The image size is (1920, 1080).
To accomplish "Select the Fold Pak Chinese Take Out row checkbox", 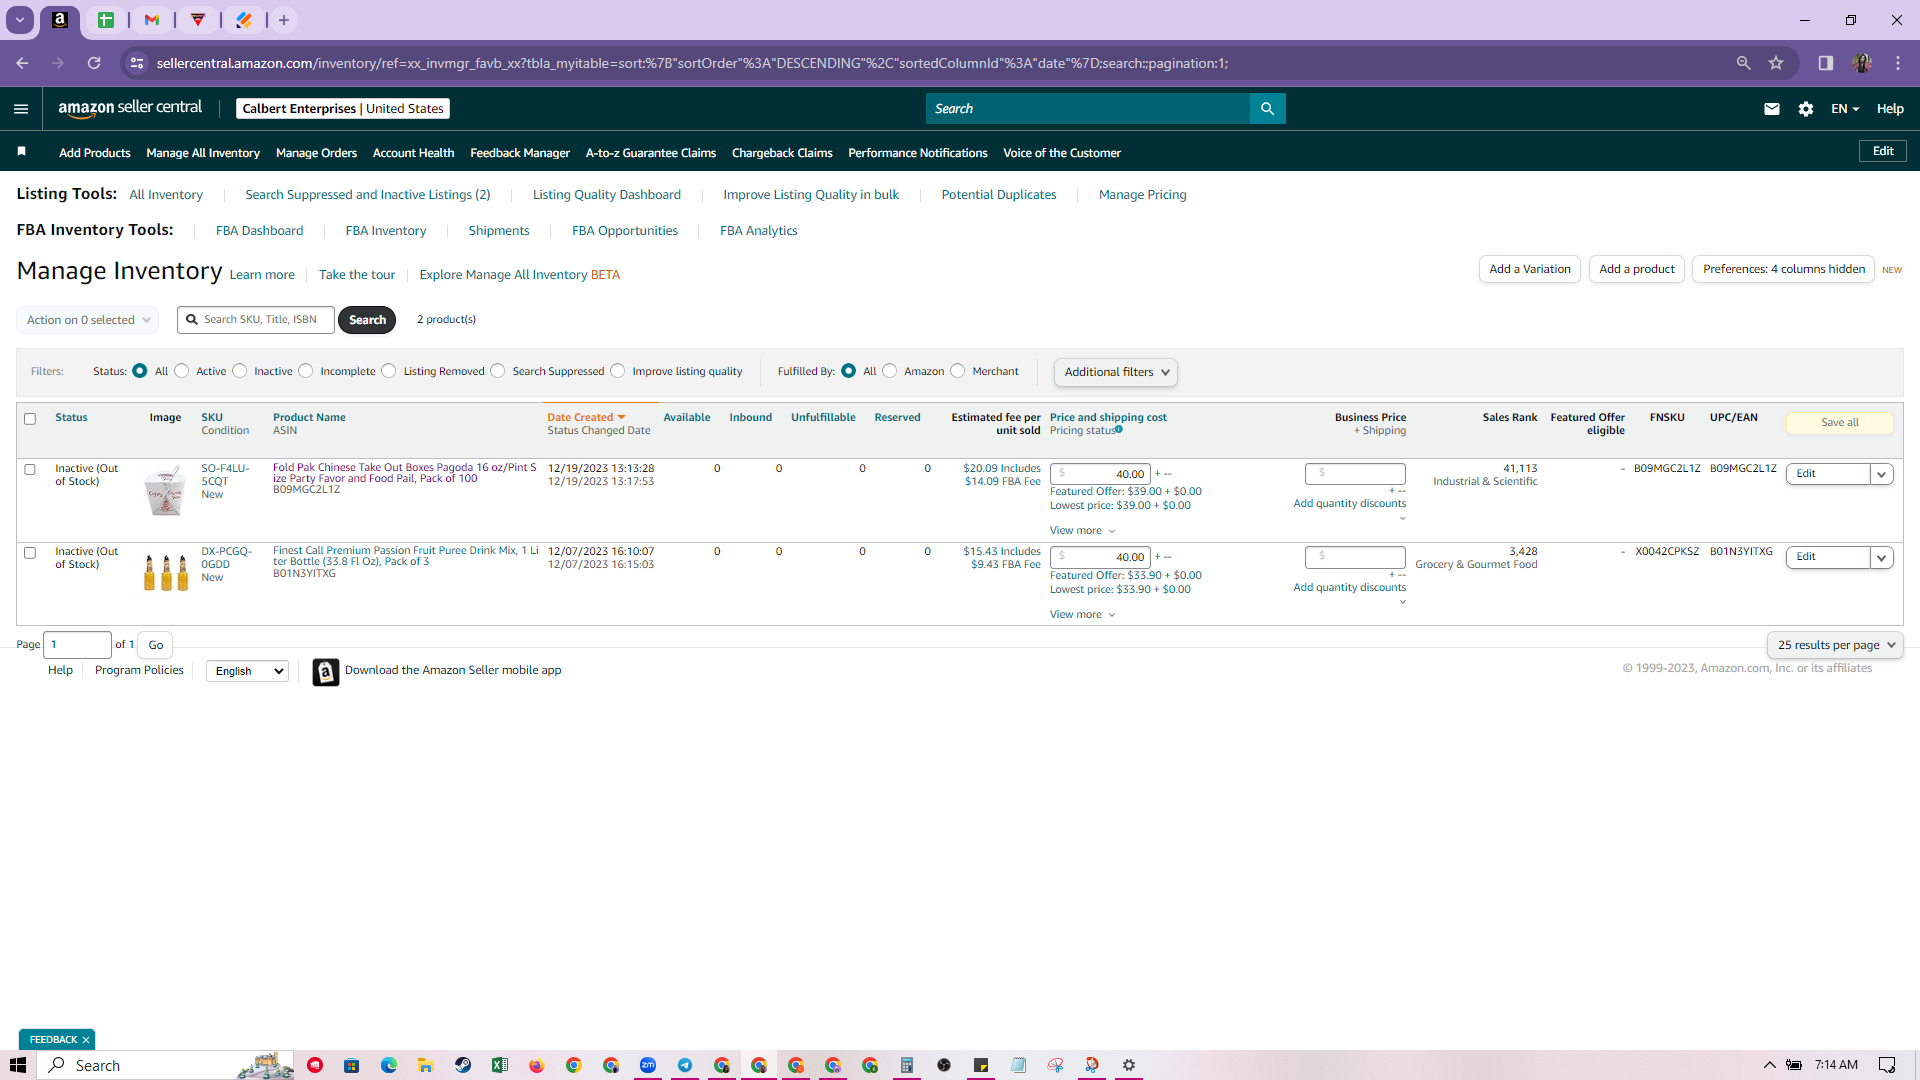I will (x=30, y=469).
